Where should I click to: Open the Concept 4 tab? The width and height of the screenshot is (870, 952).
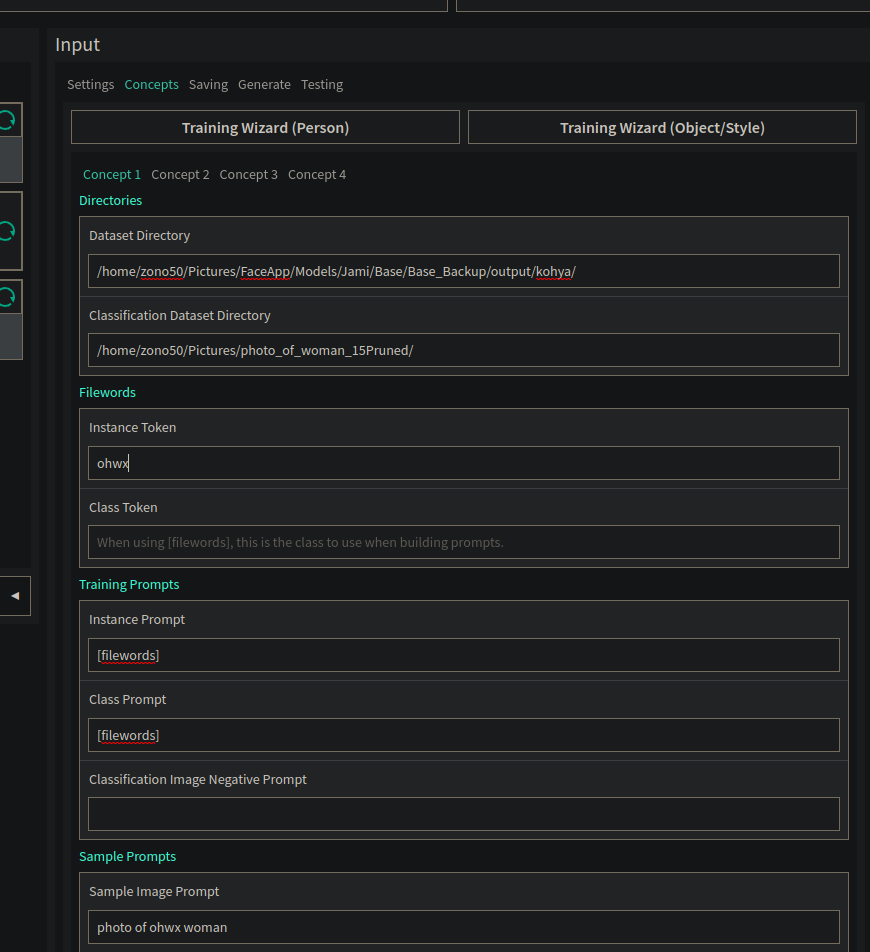pyautogui.click(x=317, y=175)
